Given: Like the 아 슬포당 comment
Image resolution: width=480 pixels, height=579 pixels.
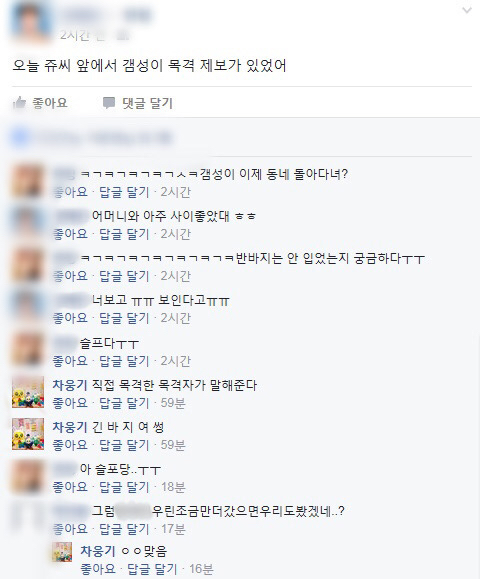Looking at the screenshot, I should tap(70, 487).
